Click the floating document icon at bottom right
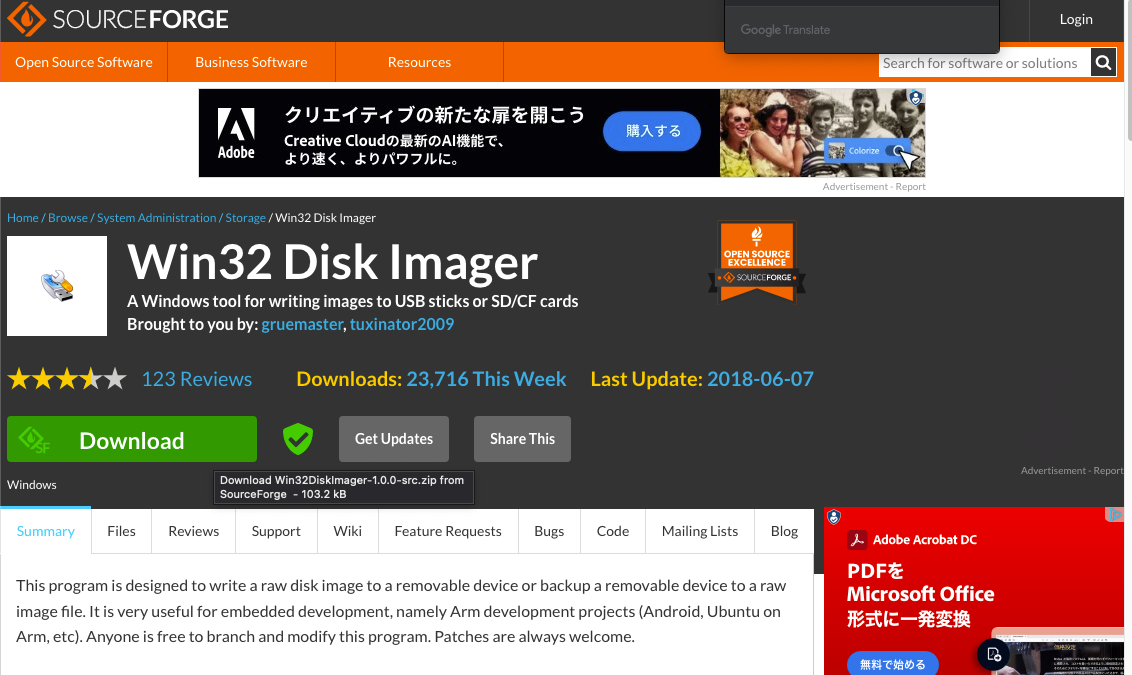1132x675 pixels. pos(993,654)
